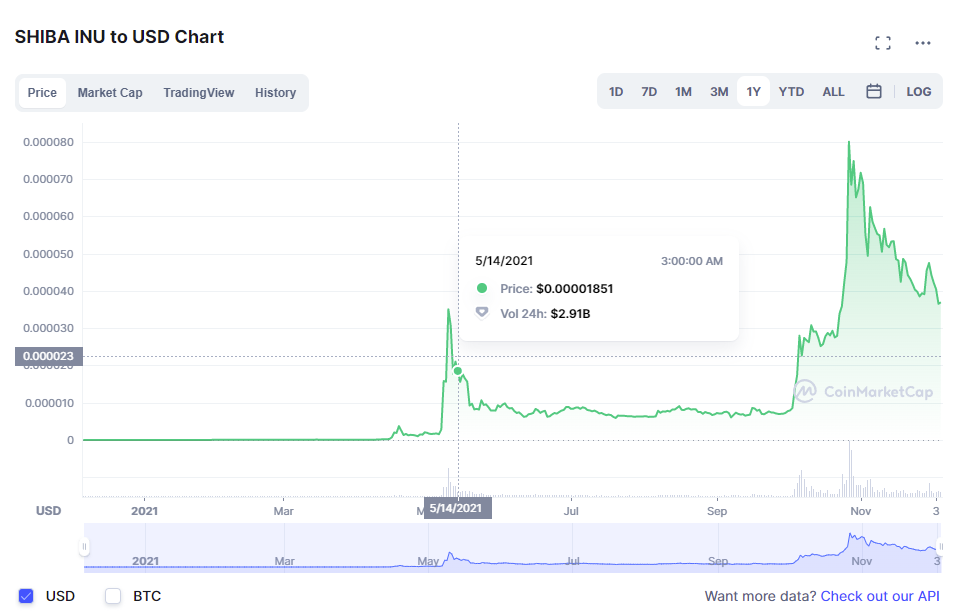Viewport: 957px width, 612px height.
Task: Click the right handle of range navigator
Action: pyautogui.click(x=941, y=546)
